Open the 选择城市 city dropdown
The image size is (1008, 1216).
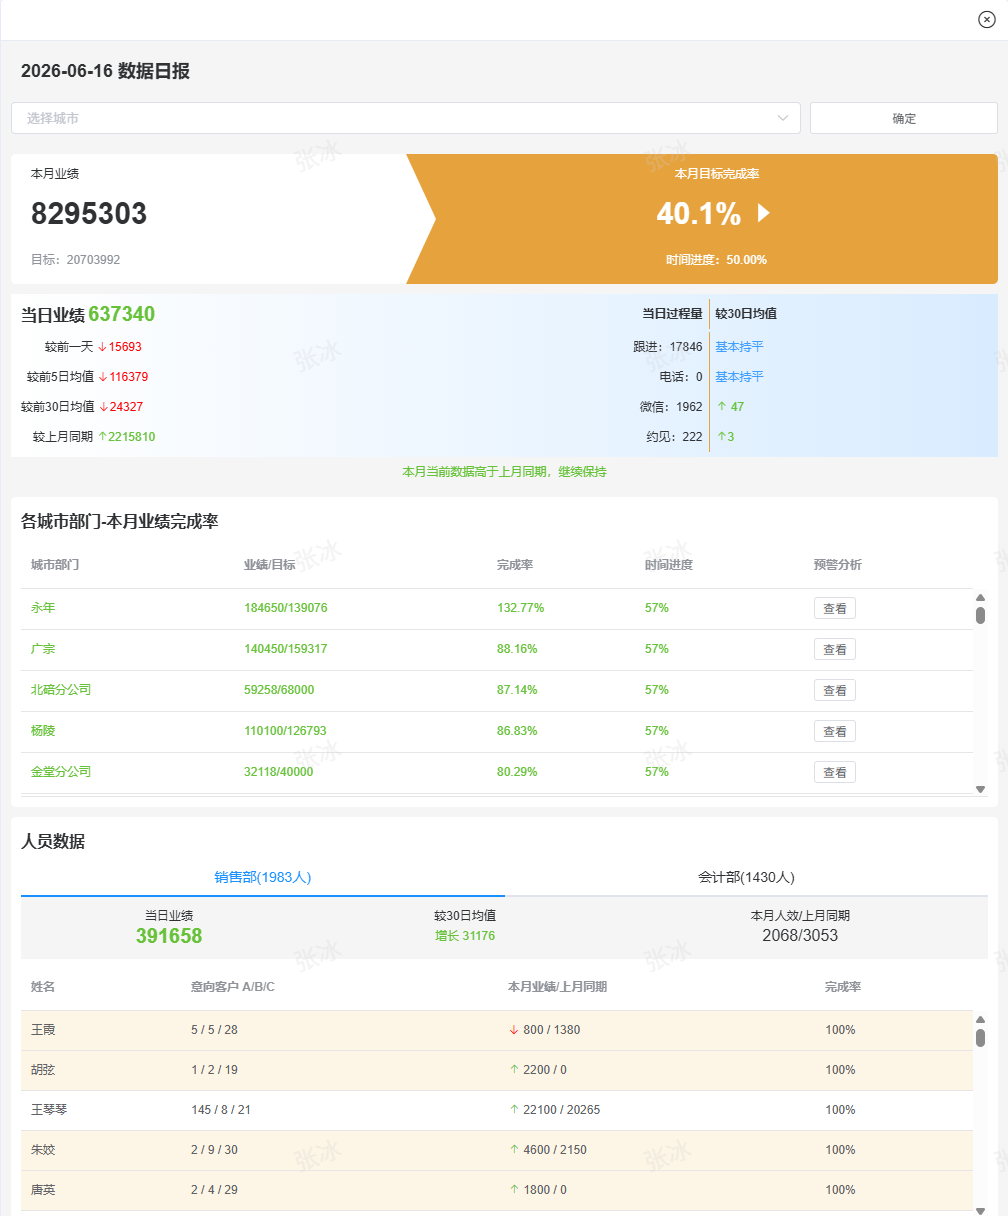(x=406, y=118)
